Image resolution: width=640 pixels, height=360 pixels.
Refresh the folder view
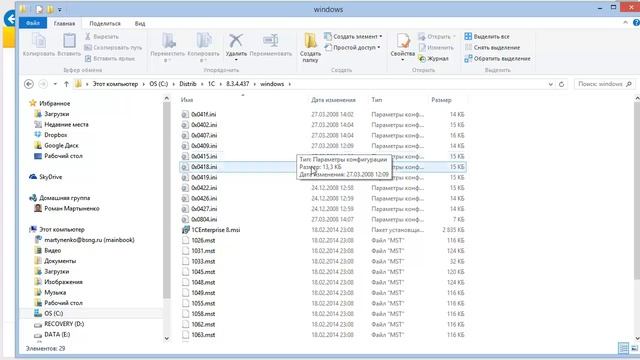point(561,84)
